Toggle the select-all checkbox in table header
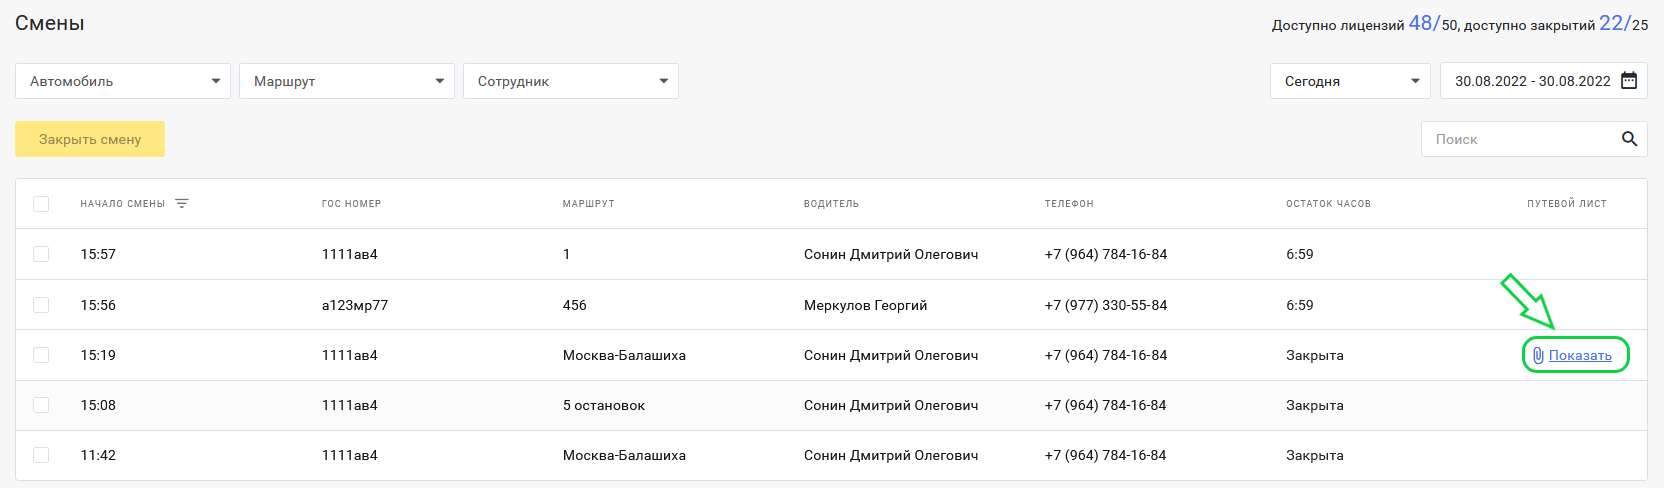This screenshot has width=1664, height=488. click(41, 204)
